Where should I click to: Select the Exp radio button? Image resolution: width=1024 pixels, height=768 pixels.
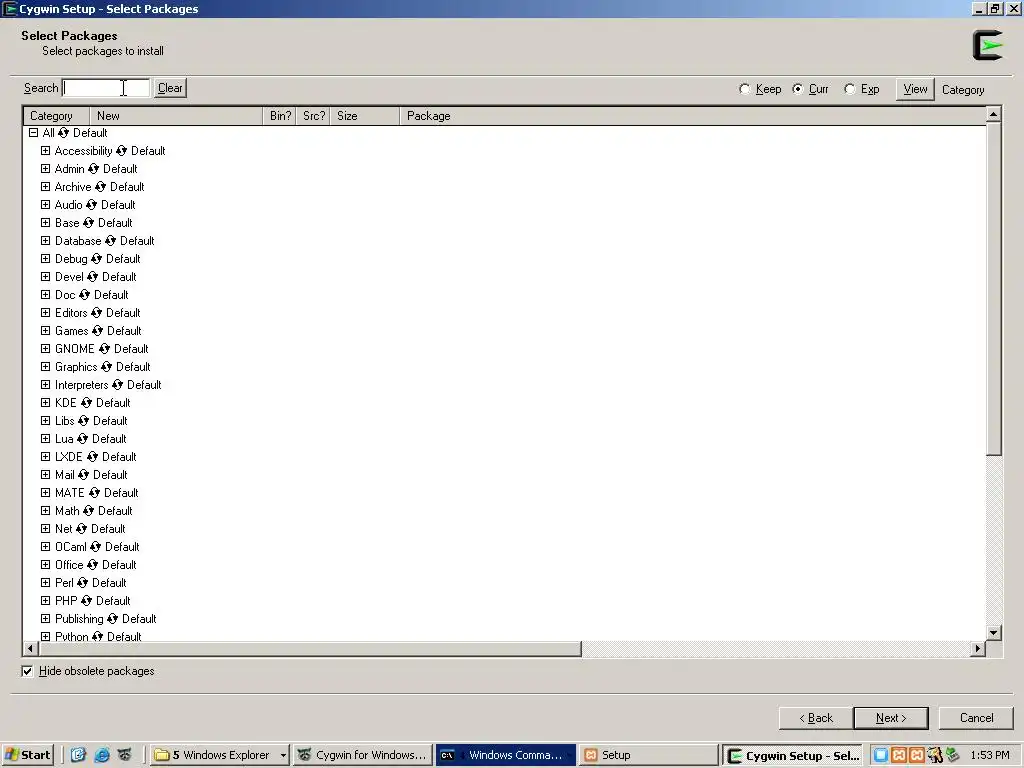[850, 89]
